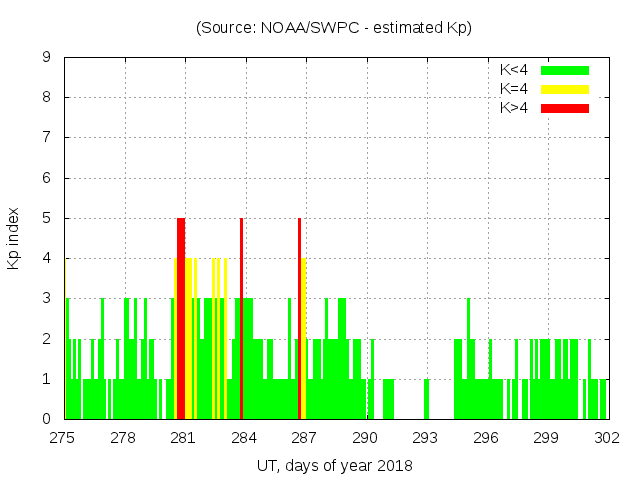The width and height of the screenshot is (640, 480).
Task: Click the yellow K=4 legend swatch
Action: pyautogui.click(x=565, y=89)
